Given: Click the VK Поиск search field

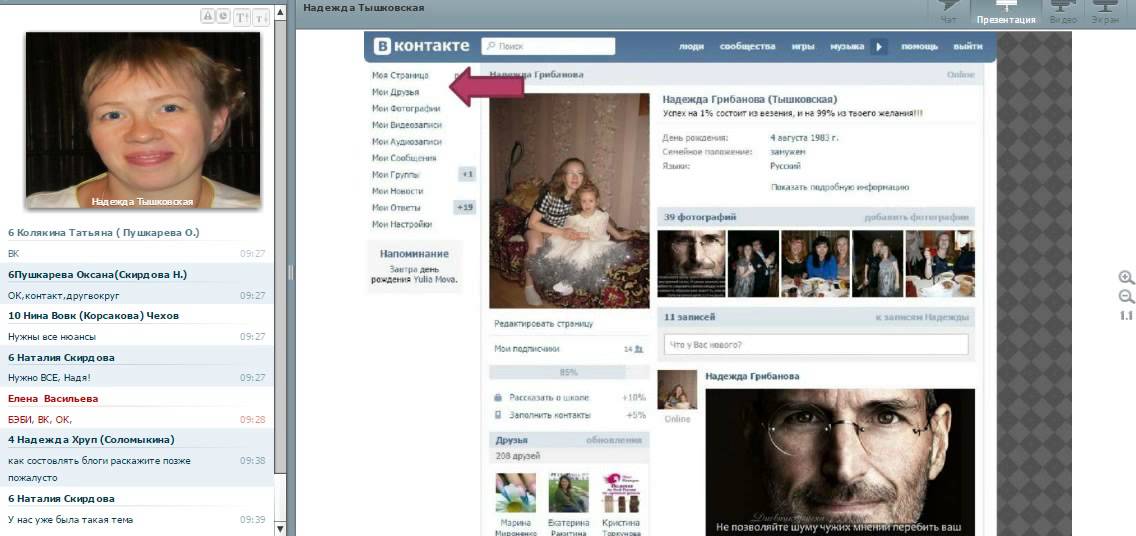Looking at the screenshot, I should click(548, 46).
